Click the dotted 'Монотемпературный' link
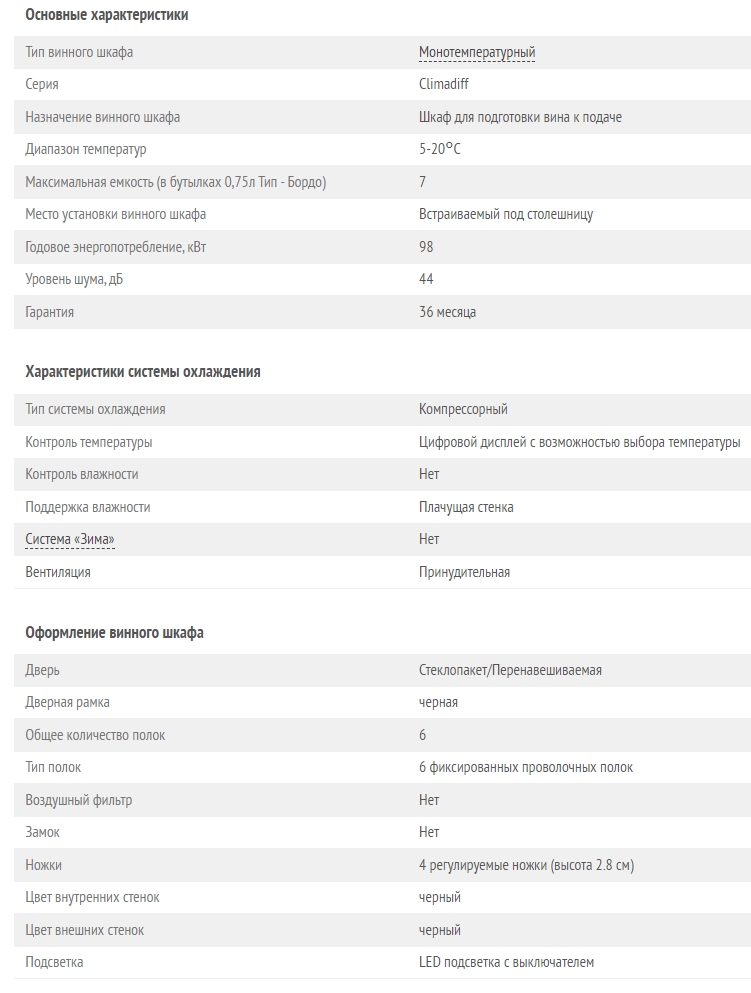This screenshot has width=751, height=993. click(x=477, y=52)
